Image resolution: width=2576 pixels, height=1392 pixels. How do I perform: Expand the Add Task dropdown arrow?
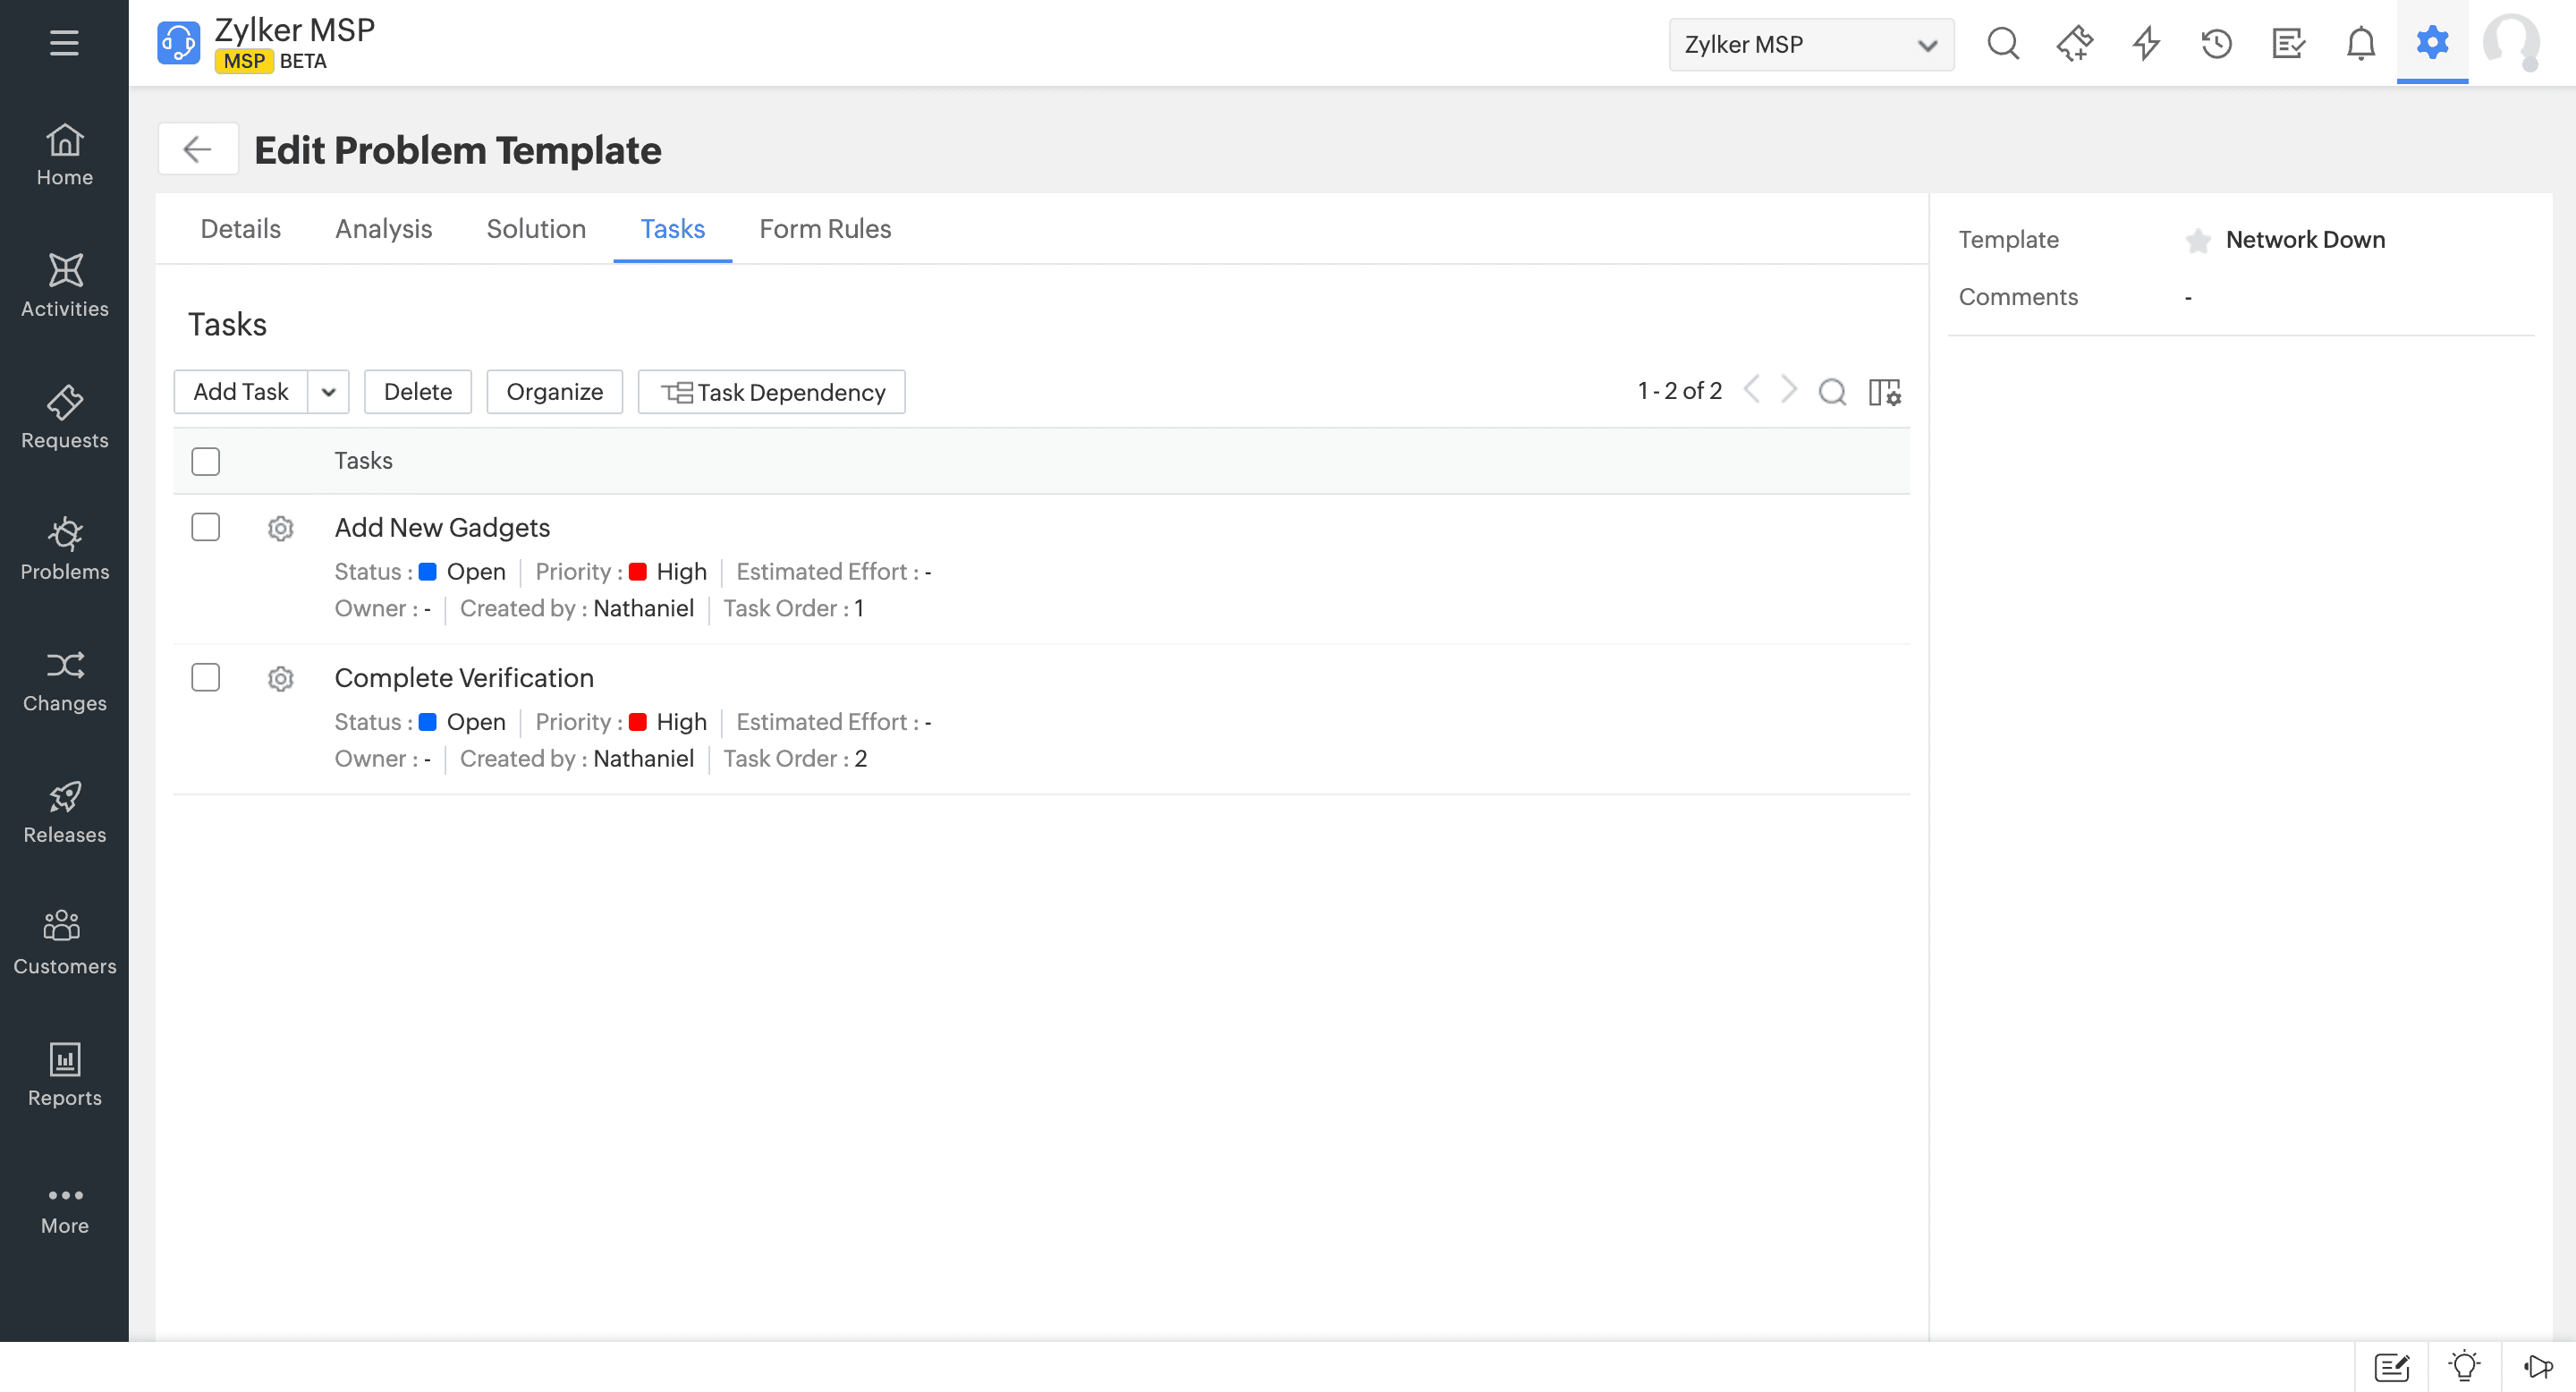[328, 392]
